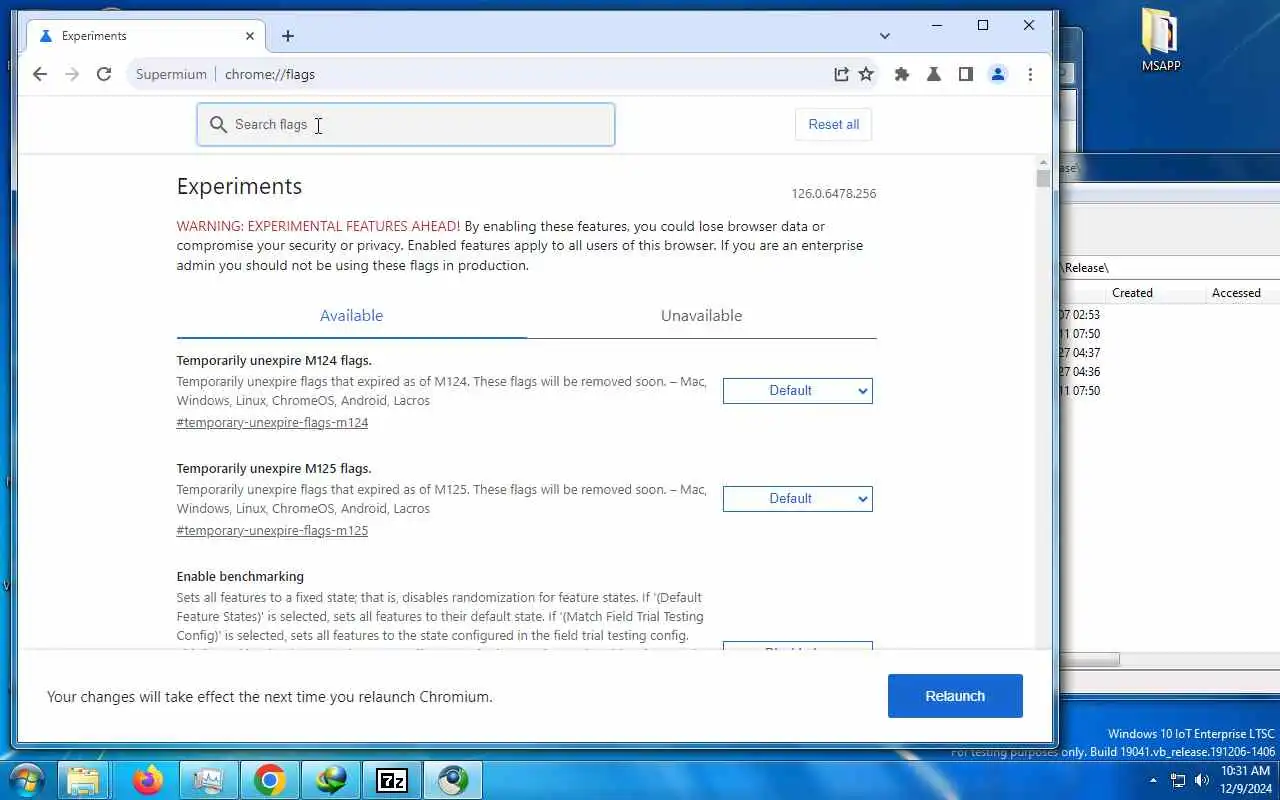The width and height of the screenshot is (1280, 800).
Task: Click the Created column header in background window
Action: (1132, 293)
